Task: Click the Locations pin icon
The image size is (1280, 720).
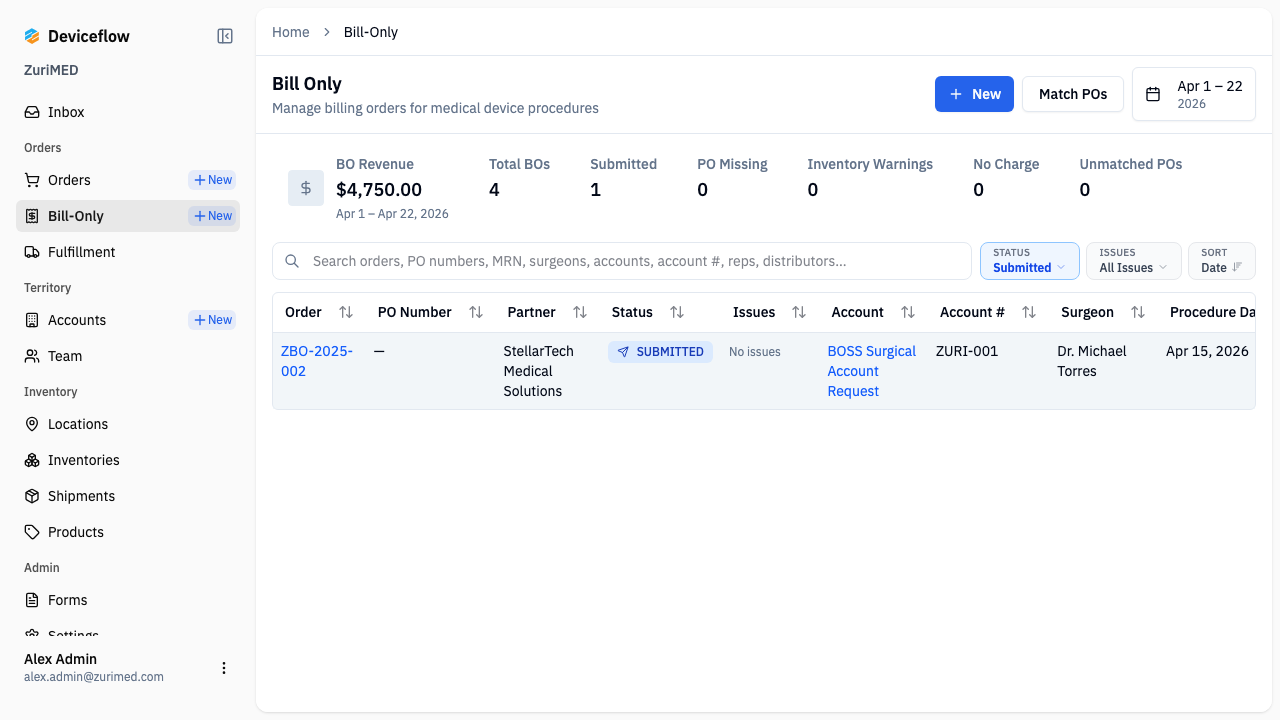Action: [x=32, y=424]
